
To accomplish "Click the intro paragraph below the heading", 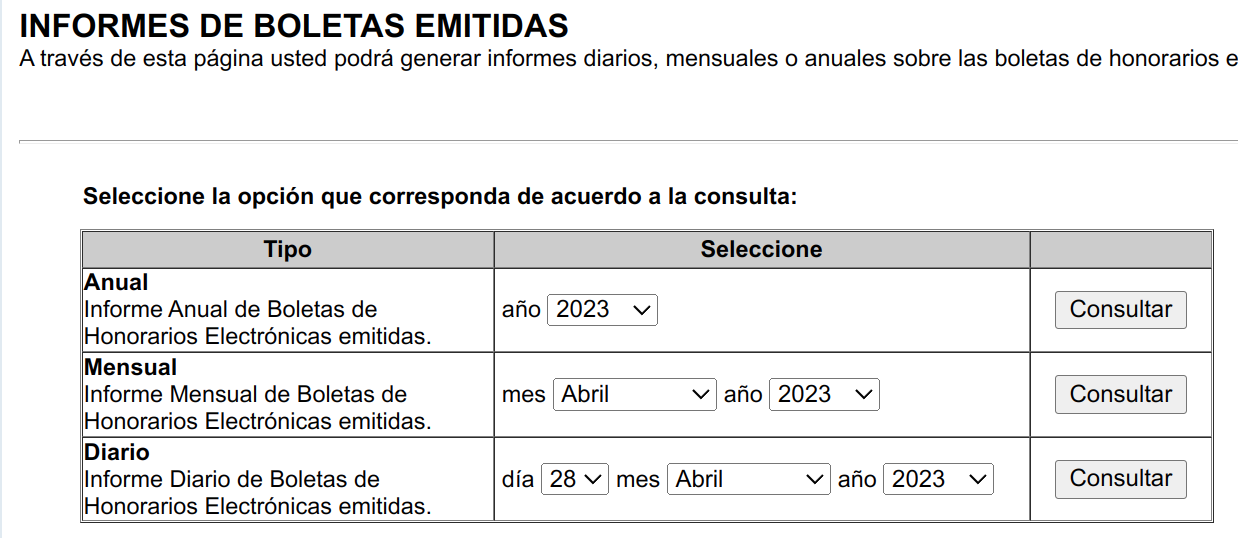I will 620,58.
